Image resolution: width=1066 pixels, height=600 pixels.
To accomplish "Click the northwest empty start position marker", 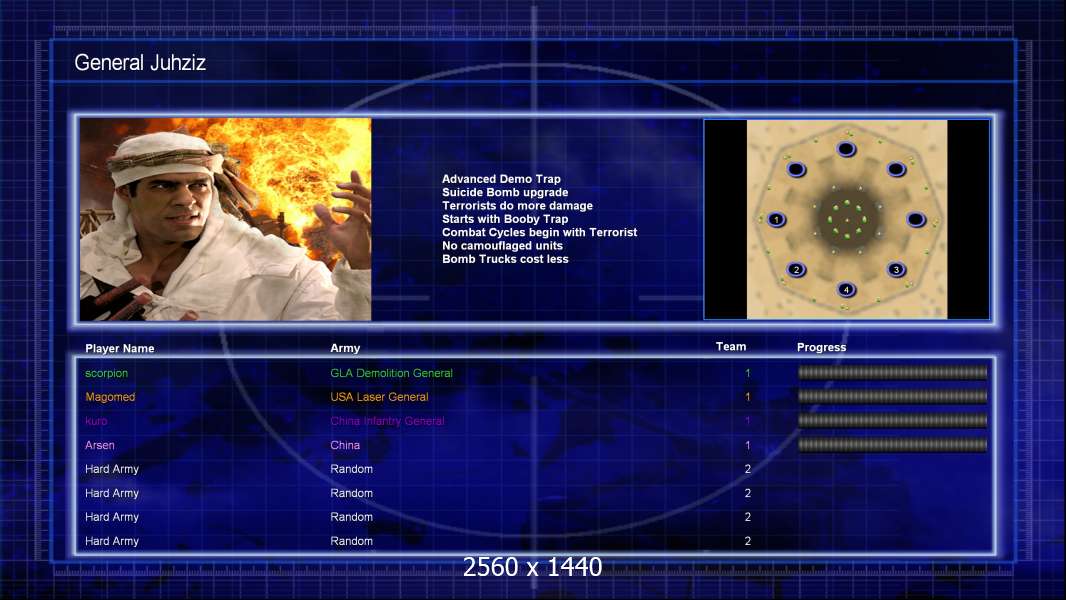I will click(796, 170).
